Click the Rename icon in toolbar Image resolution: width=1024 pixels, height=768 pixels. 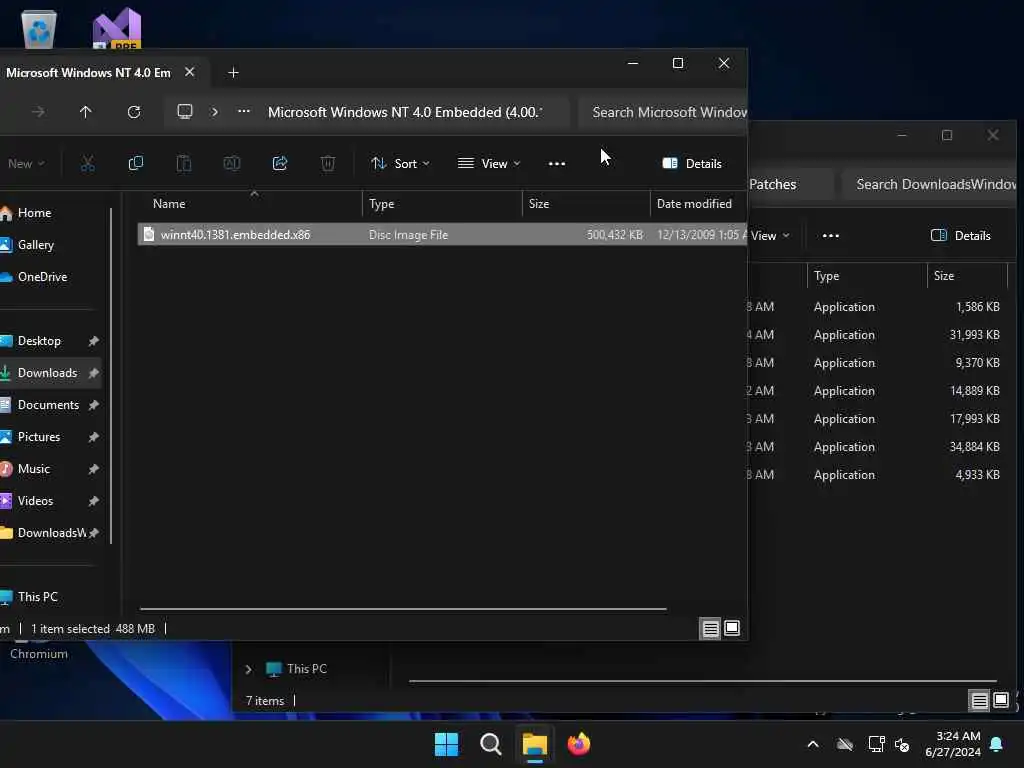point(232,163)
